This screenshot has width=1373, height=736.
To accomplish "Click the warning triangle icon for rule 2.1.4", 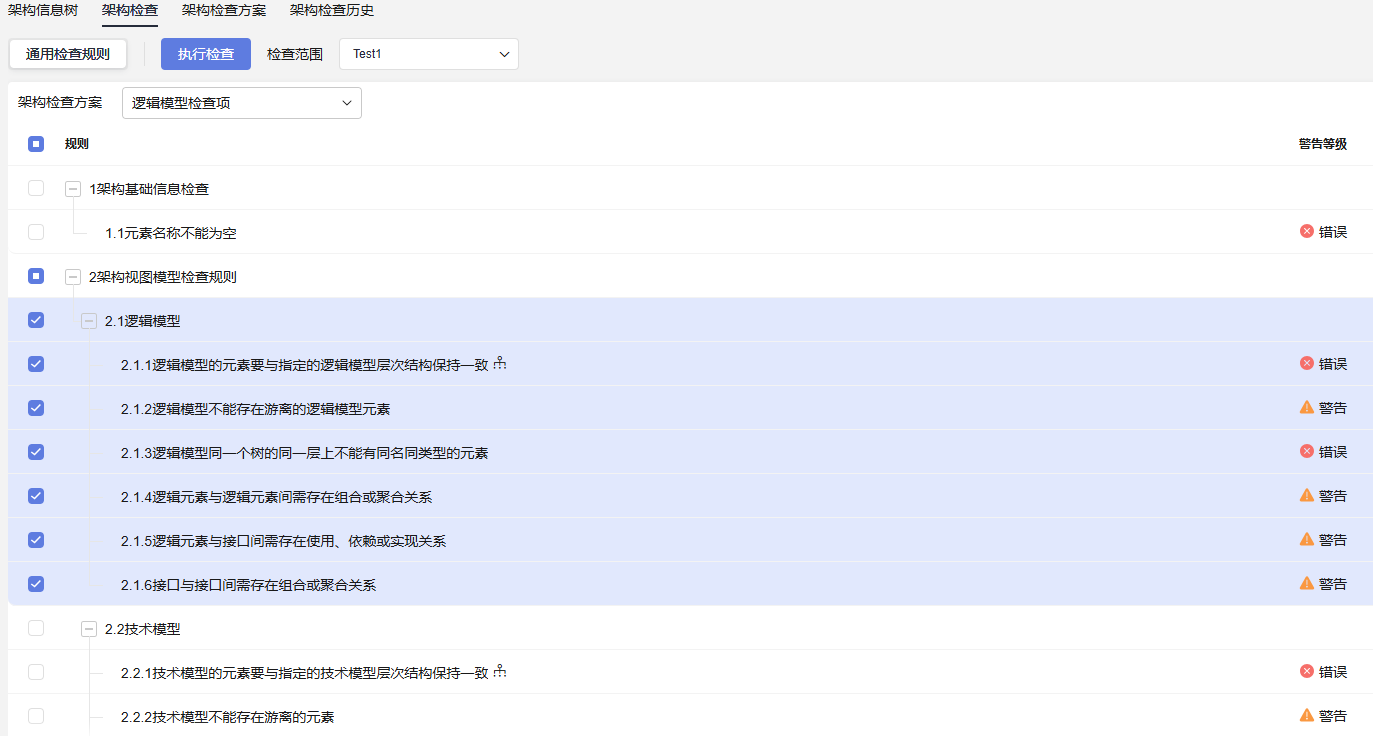I will click(1306, 495).
